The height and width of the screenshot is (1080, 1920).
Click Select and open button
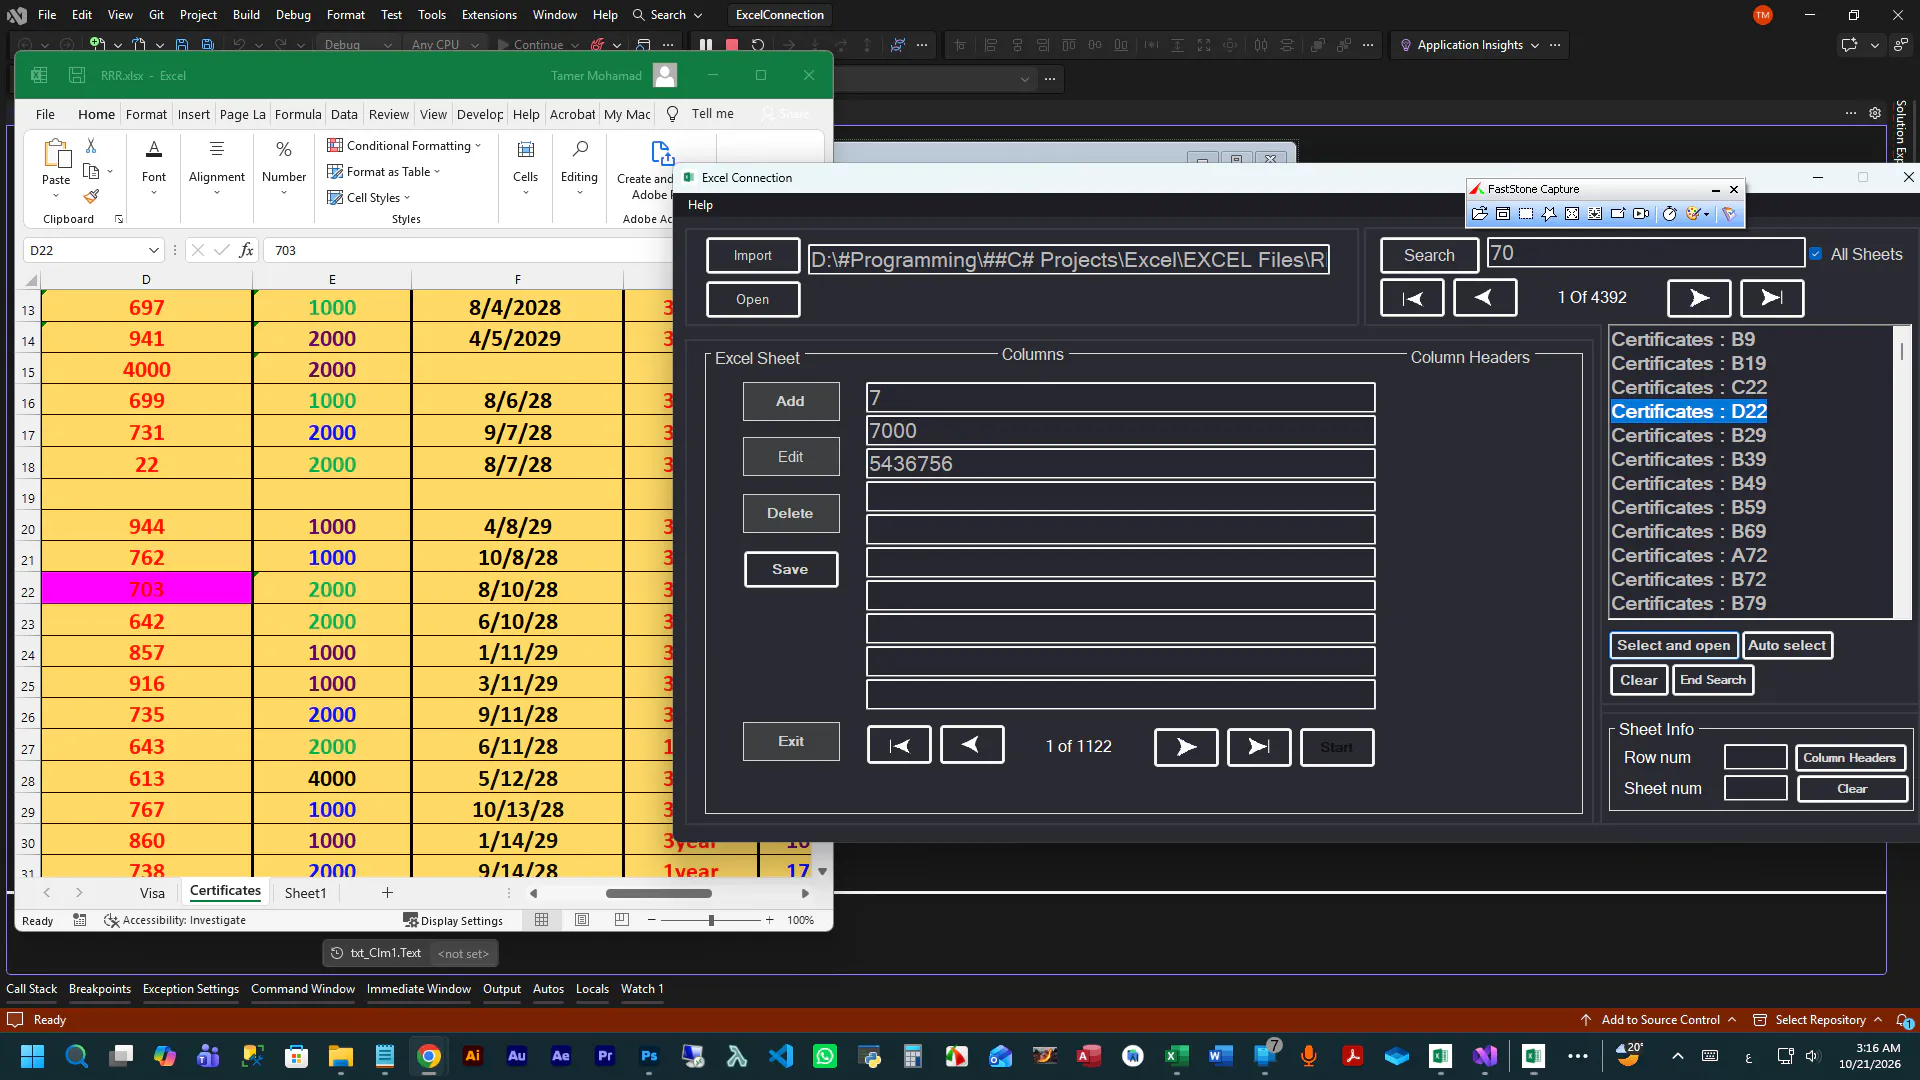point(1673,646)
